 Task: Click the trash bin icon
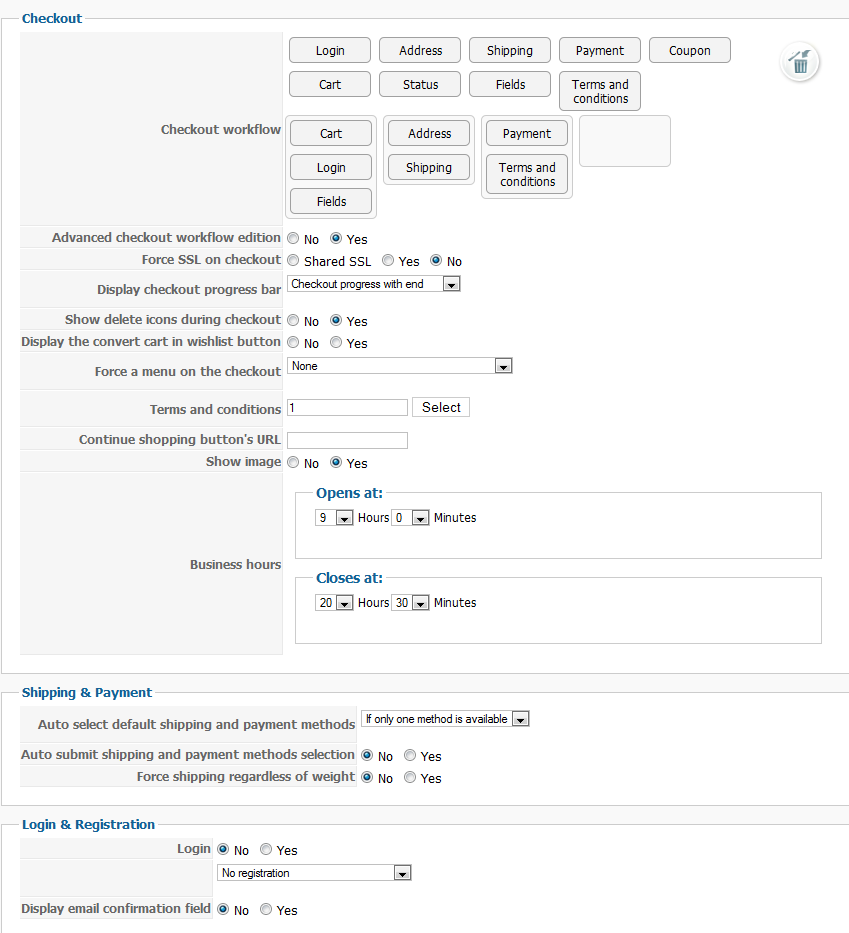pyautogui.click(x=799, y=62)
